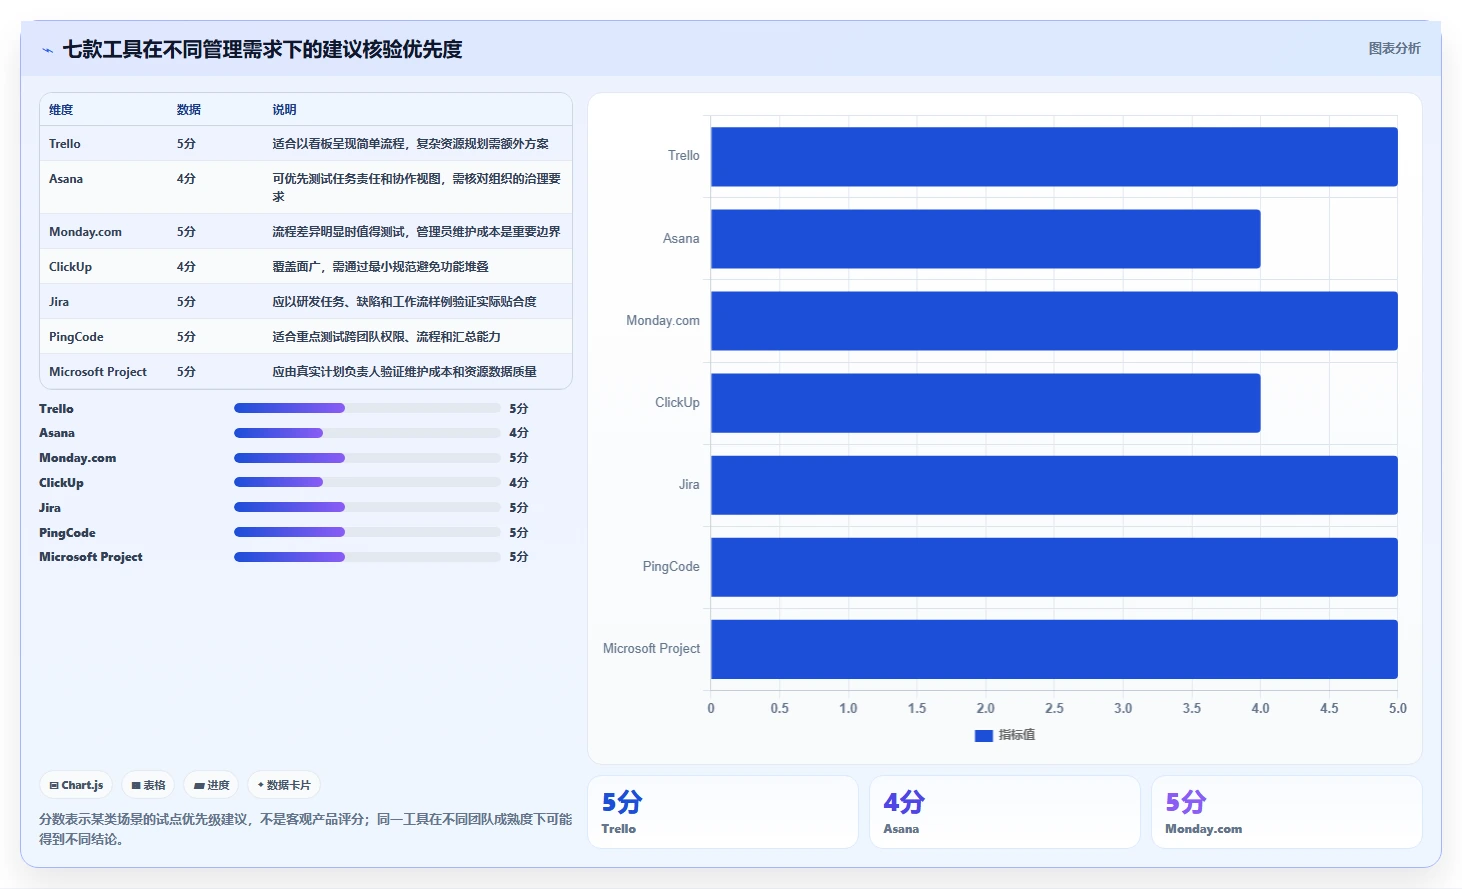This screenshot has height=889, width=1462.
Task: Click the 说明 column header
Action: pos(284,110)
